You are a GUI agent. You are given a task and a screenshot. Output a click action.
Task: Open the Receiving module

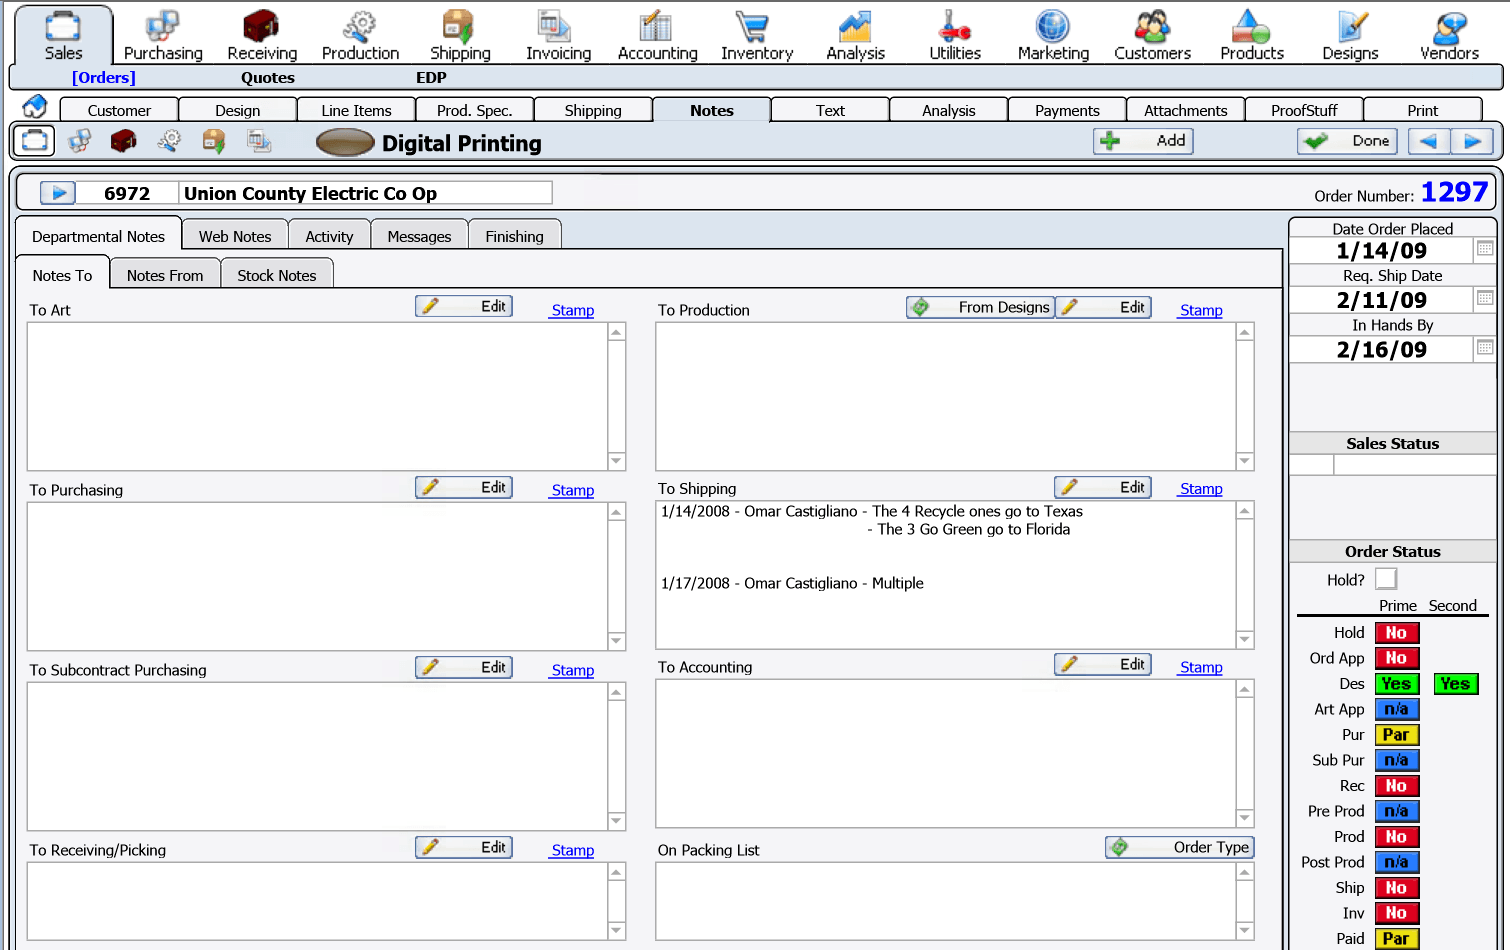262,35
